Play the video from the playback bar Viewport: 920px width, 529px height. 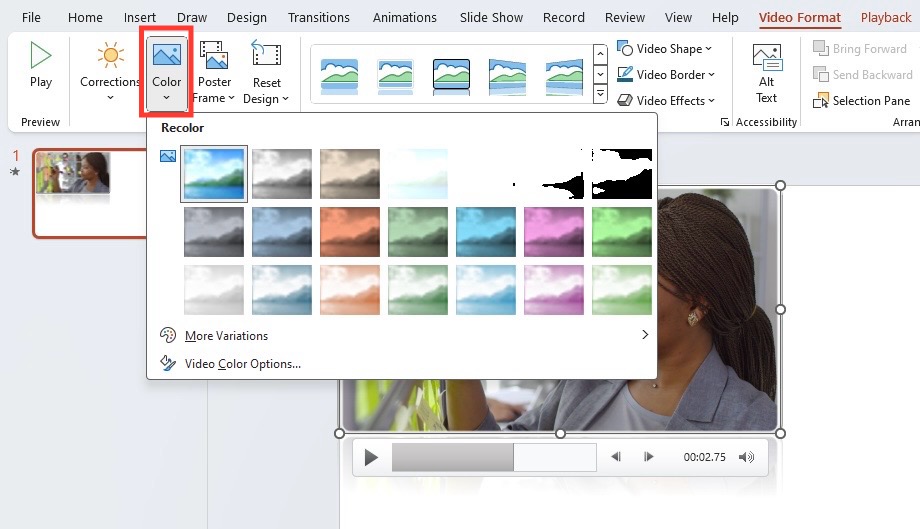[371, 457]
